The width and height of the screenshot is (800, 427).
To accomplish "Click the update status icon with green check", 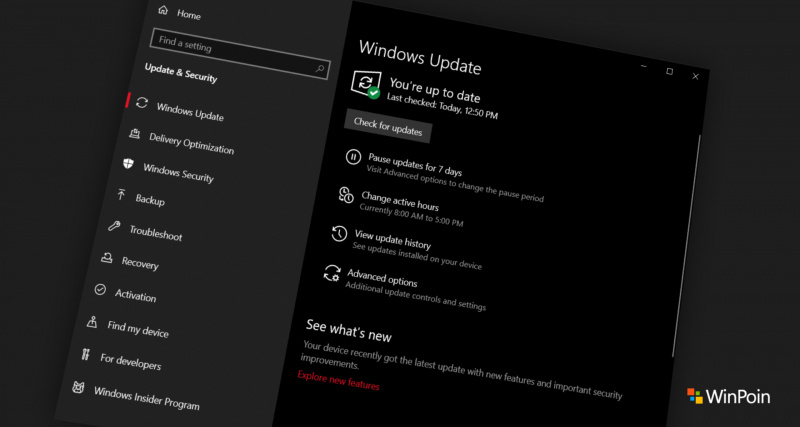I will pyautogui.click(x=366, y=85).
